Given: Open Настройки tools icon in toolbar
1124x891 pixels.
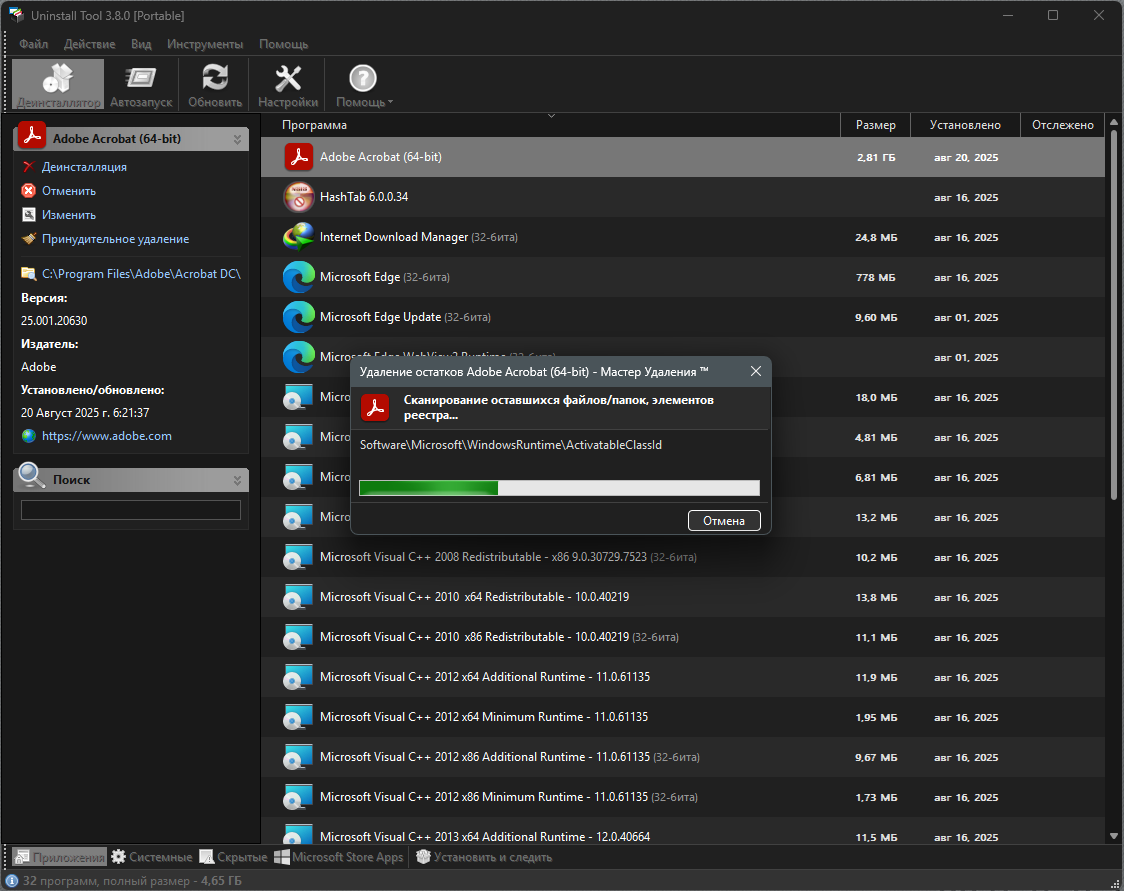Looking at the screenshot, I should pos(288,78).
